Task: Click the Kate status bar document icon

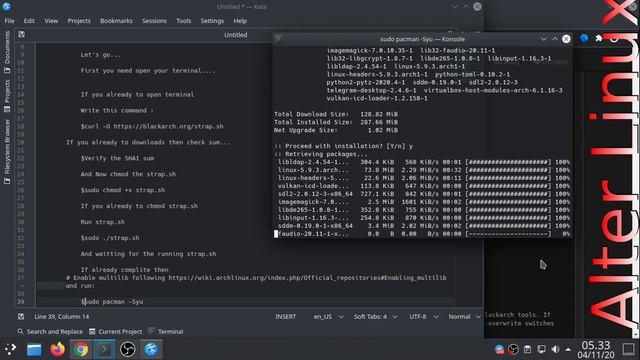Action: [x=21, y=316]
